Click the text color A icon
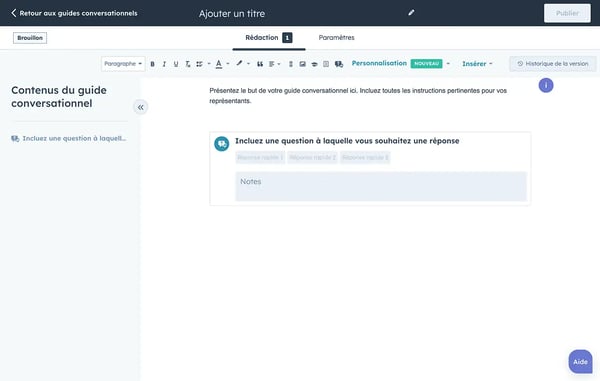 [x=219, y=64]
